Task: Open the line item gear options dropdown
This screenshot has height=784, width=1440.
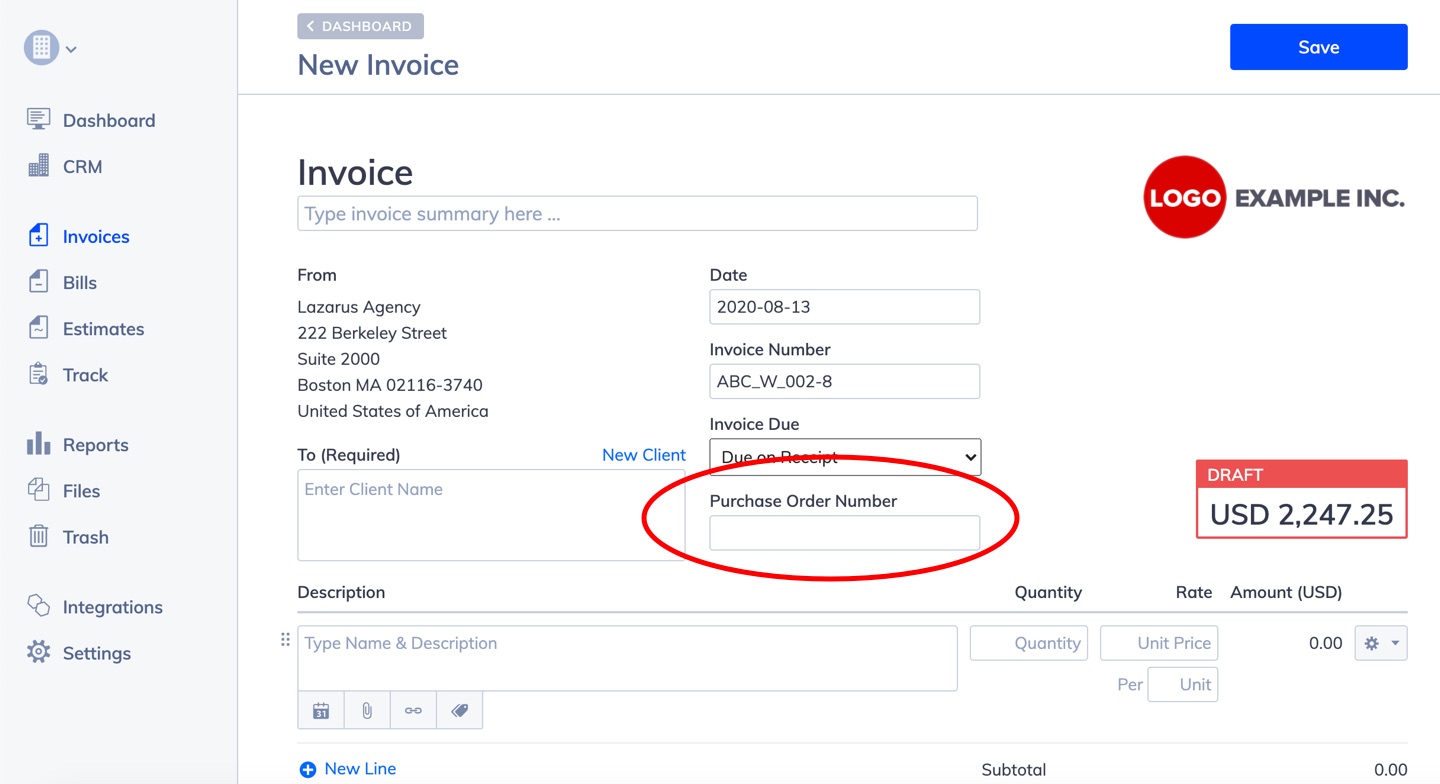Action: (1380, 643)
